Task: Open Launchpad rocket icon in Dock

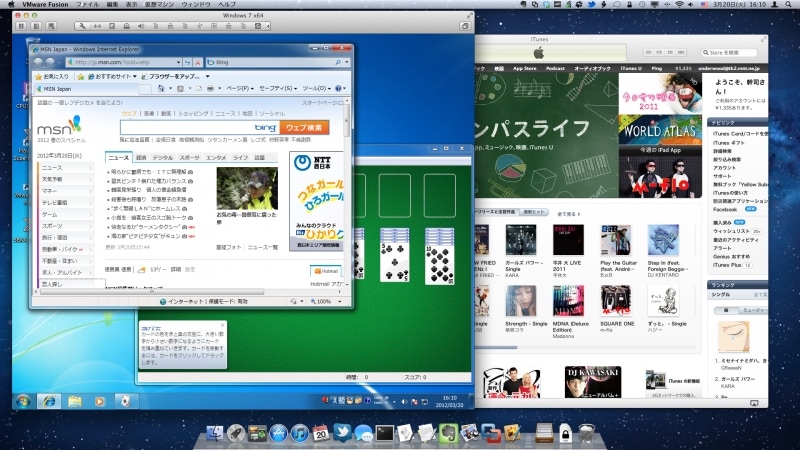Action: click(236, 433)
